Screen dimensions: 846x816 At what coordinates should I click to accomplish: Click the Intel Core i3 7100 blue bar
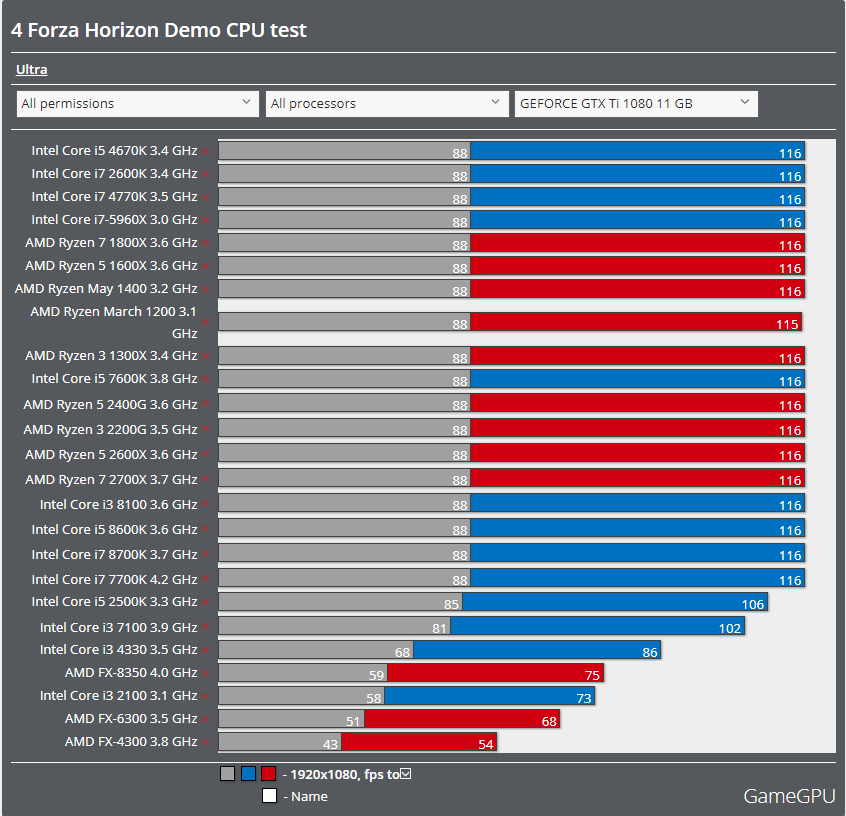597,627
